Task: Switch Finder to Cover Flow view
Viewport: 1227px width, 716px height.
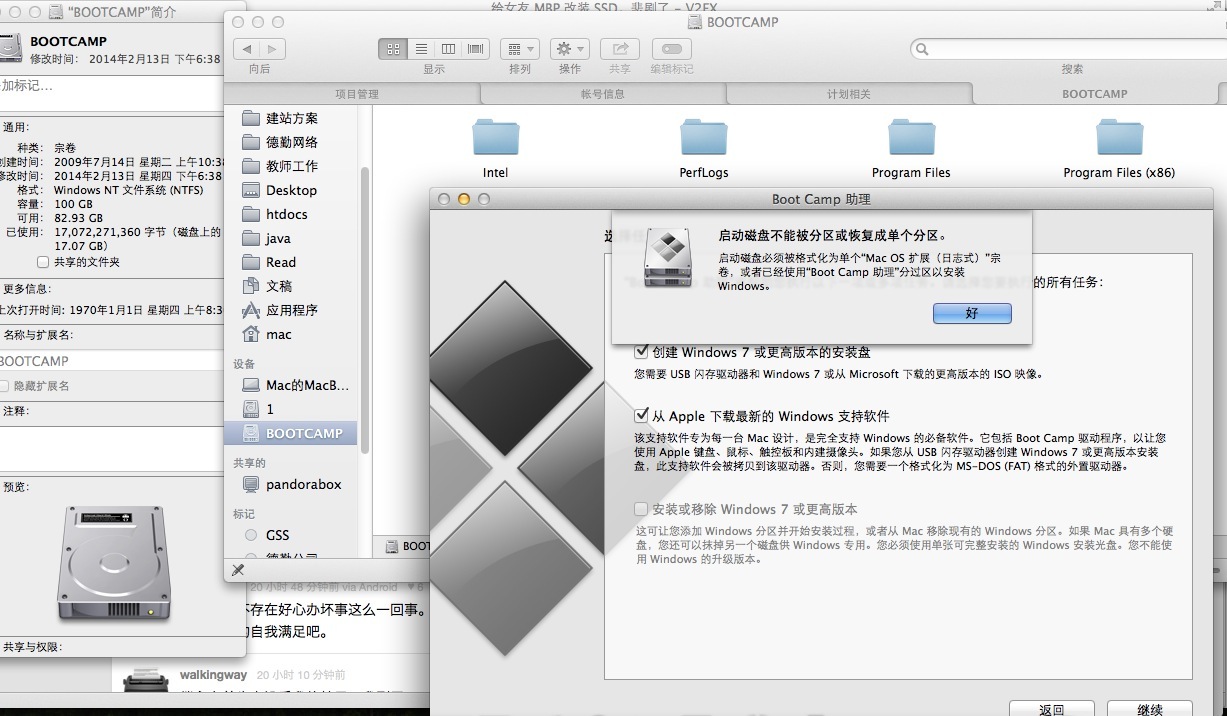Action: coord(476,48)
